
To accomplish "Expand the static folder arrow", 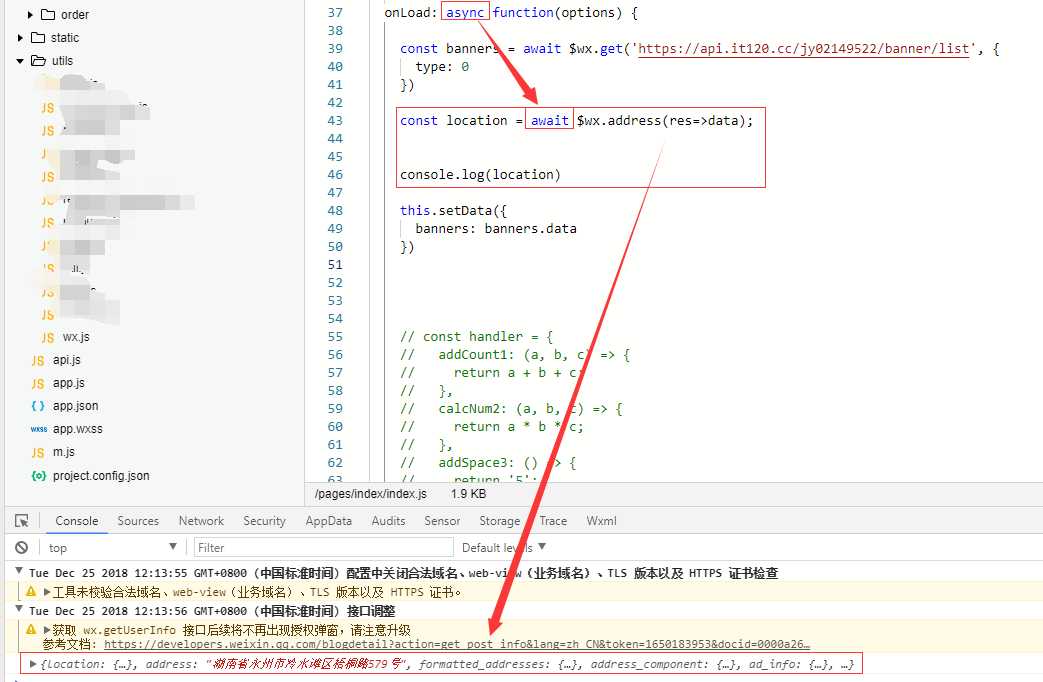I will point(21,38).
